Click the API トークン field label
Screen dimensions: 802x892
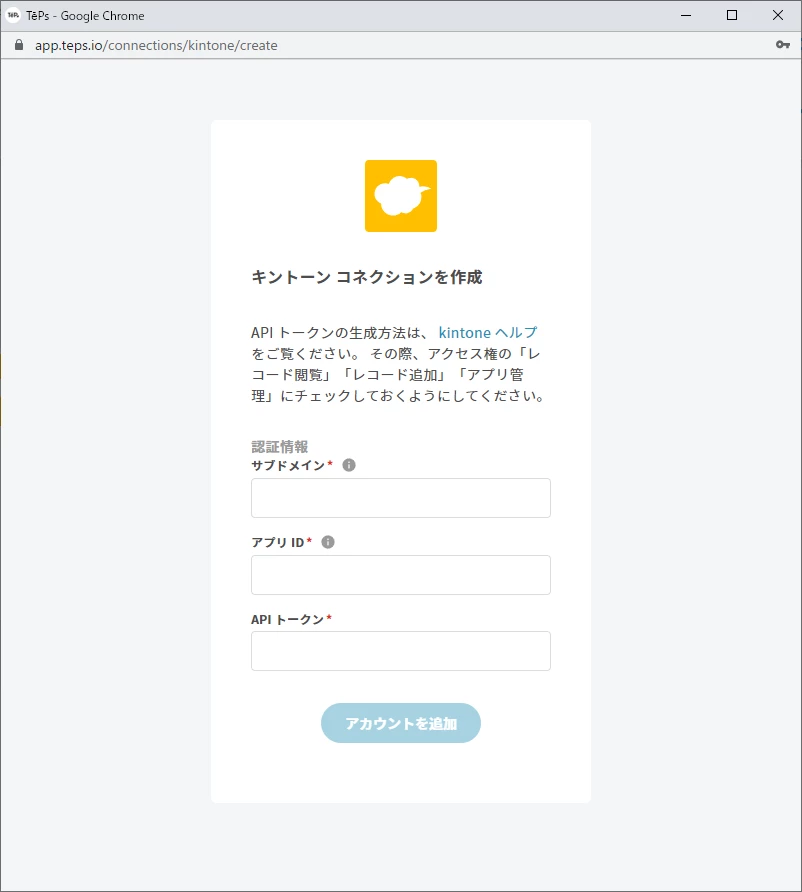287,619
